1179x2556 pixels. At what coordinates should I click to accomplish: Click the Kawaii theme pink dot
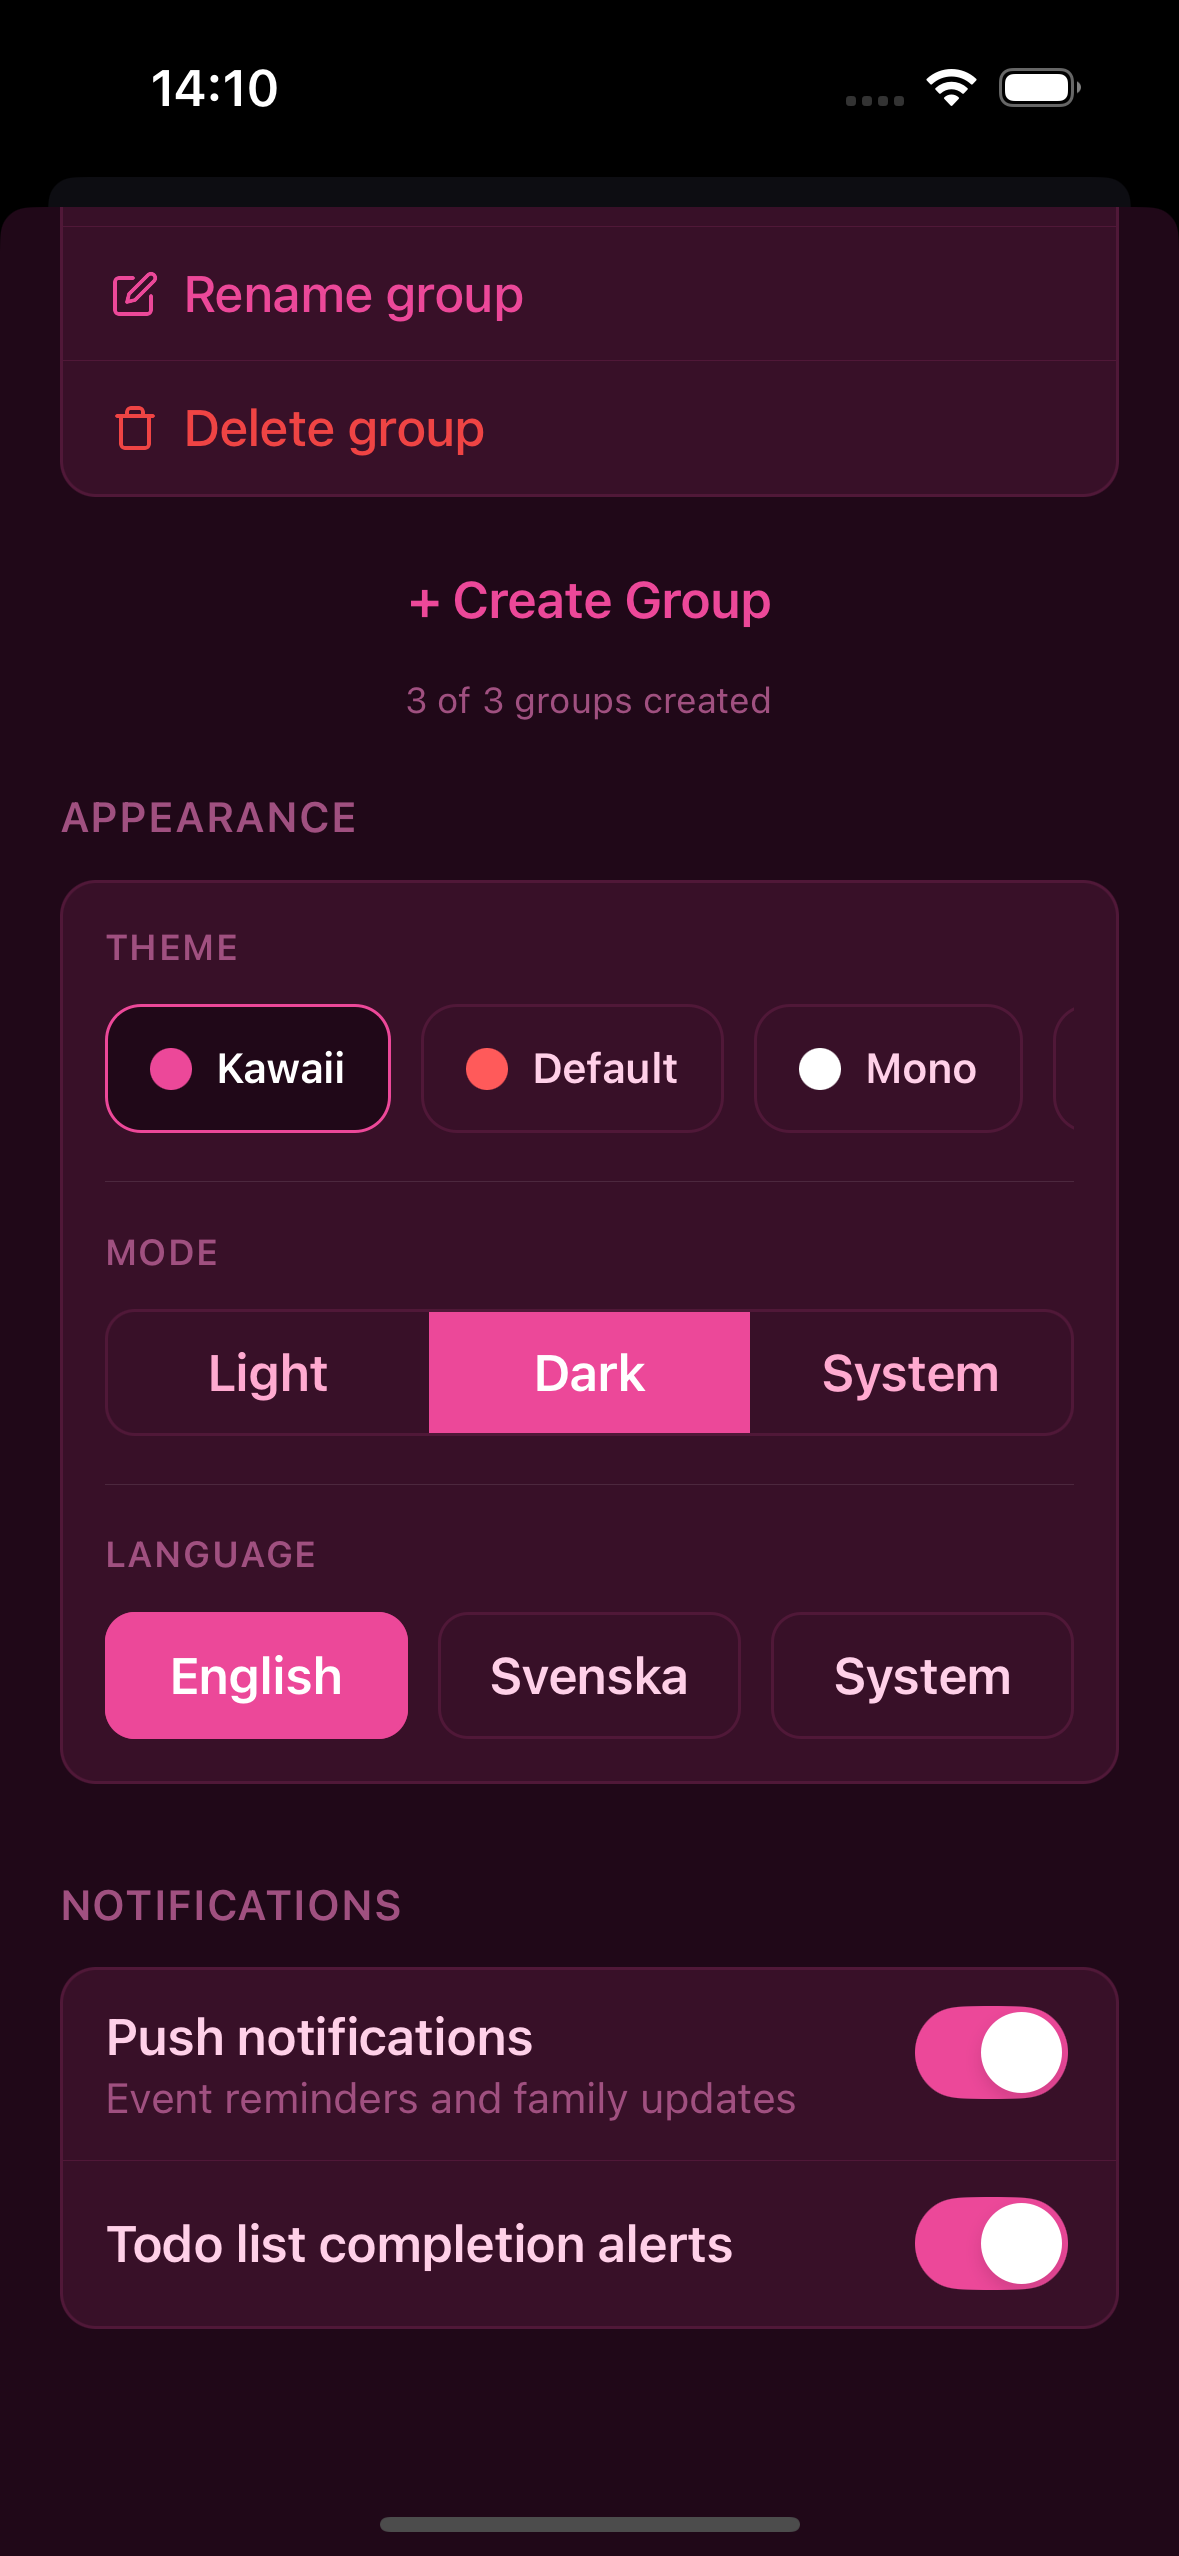tap(173, 1068)
